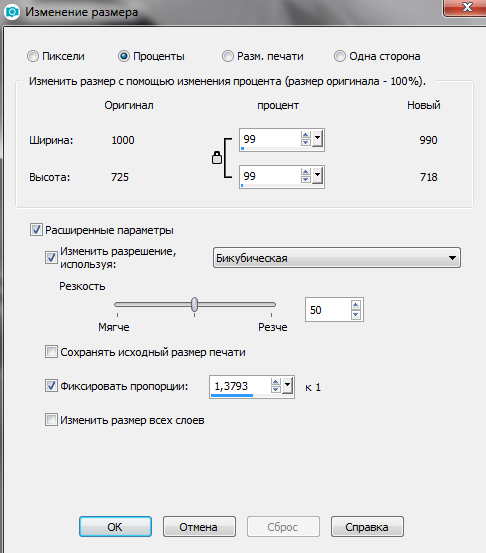Screen dimensions: 486x553
Task: Click the Резкость slider handle
Action: click(194, 304)
